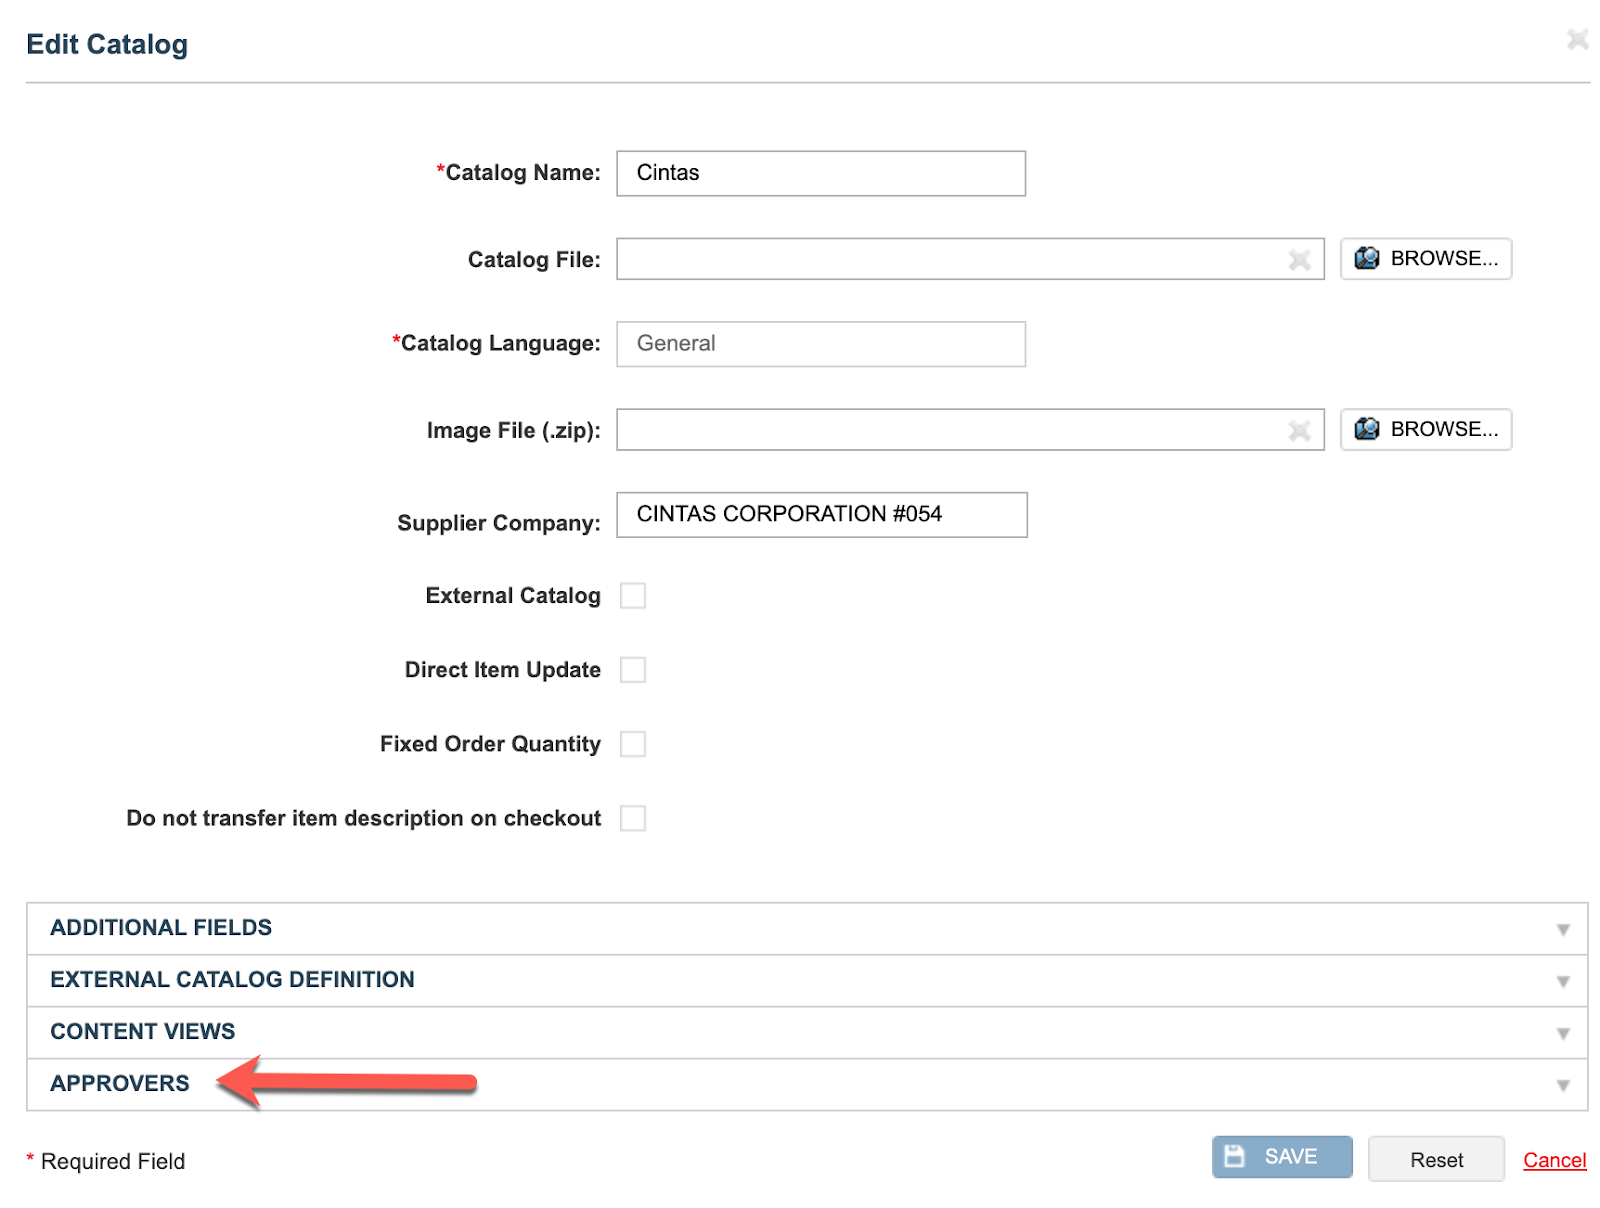The height and width of the screenshot is (1208, 1600).
Task: Check the Direct Item Update option
Action: (x=634, y=670)
